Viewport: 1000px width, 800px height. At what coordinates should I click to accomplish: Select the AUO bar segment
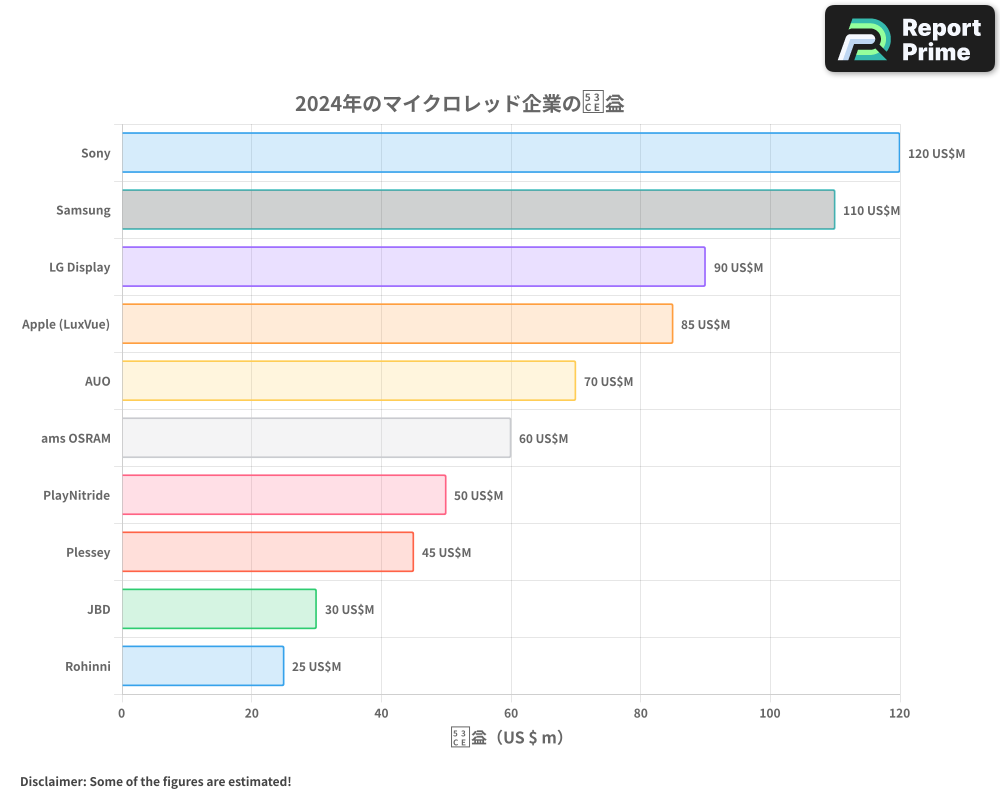point(348,381)
